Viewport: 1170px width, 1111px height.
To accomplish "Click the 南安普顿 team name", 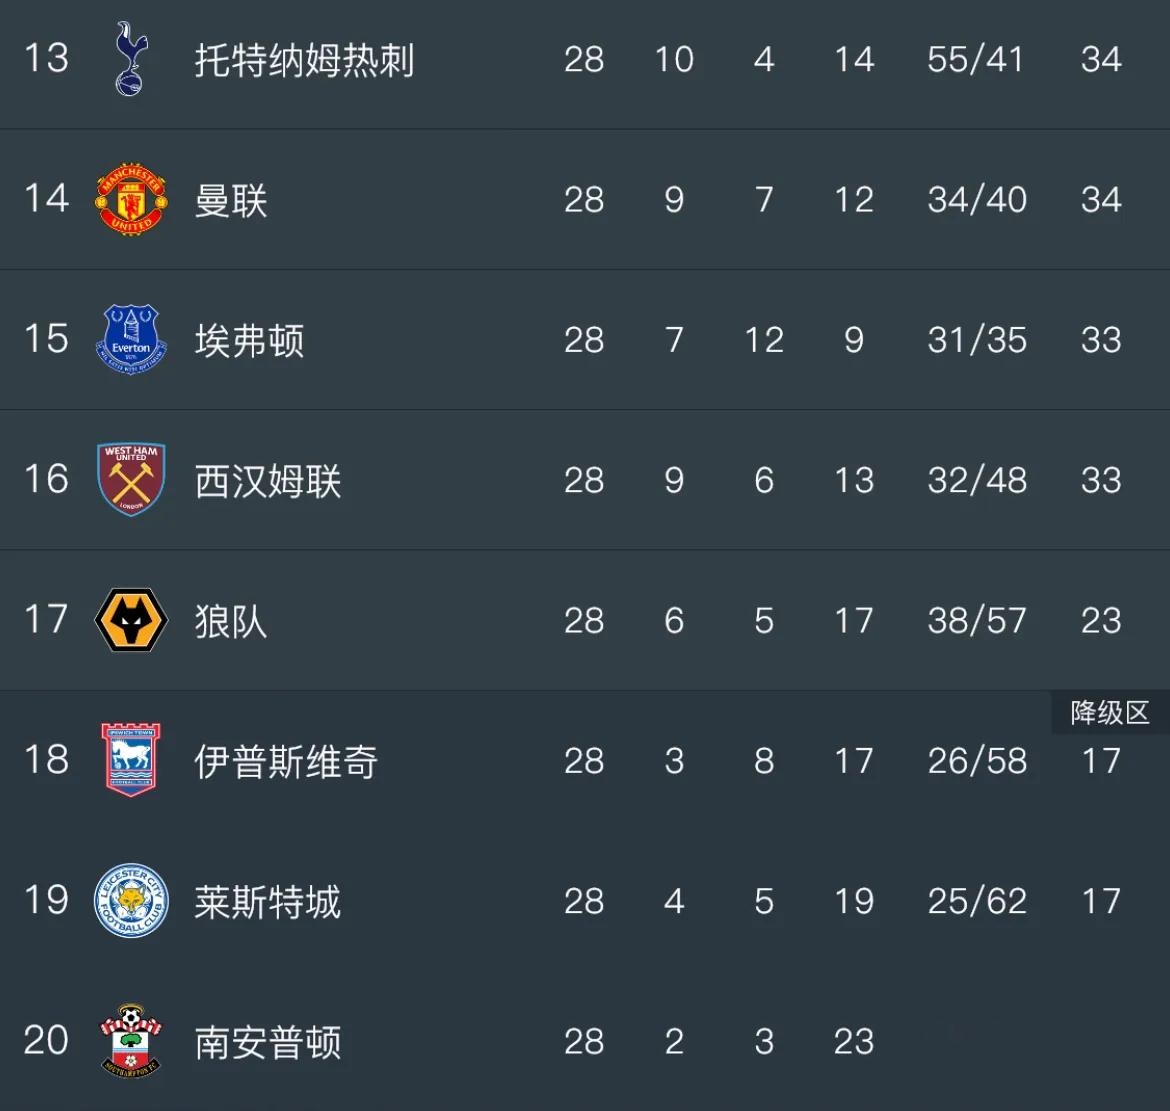I will [268, 1043].
